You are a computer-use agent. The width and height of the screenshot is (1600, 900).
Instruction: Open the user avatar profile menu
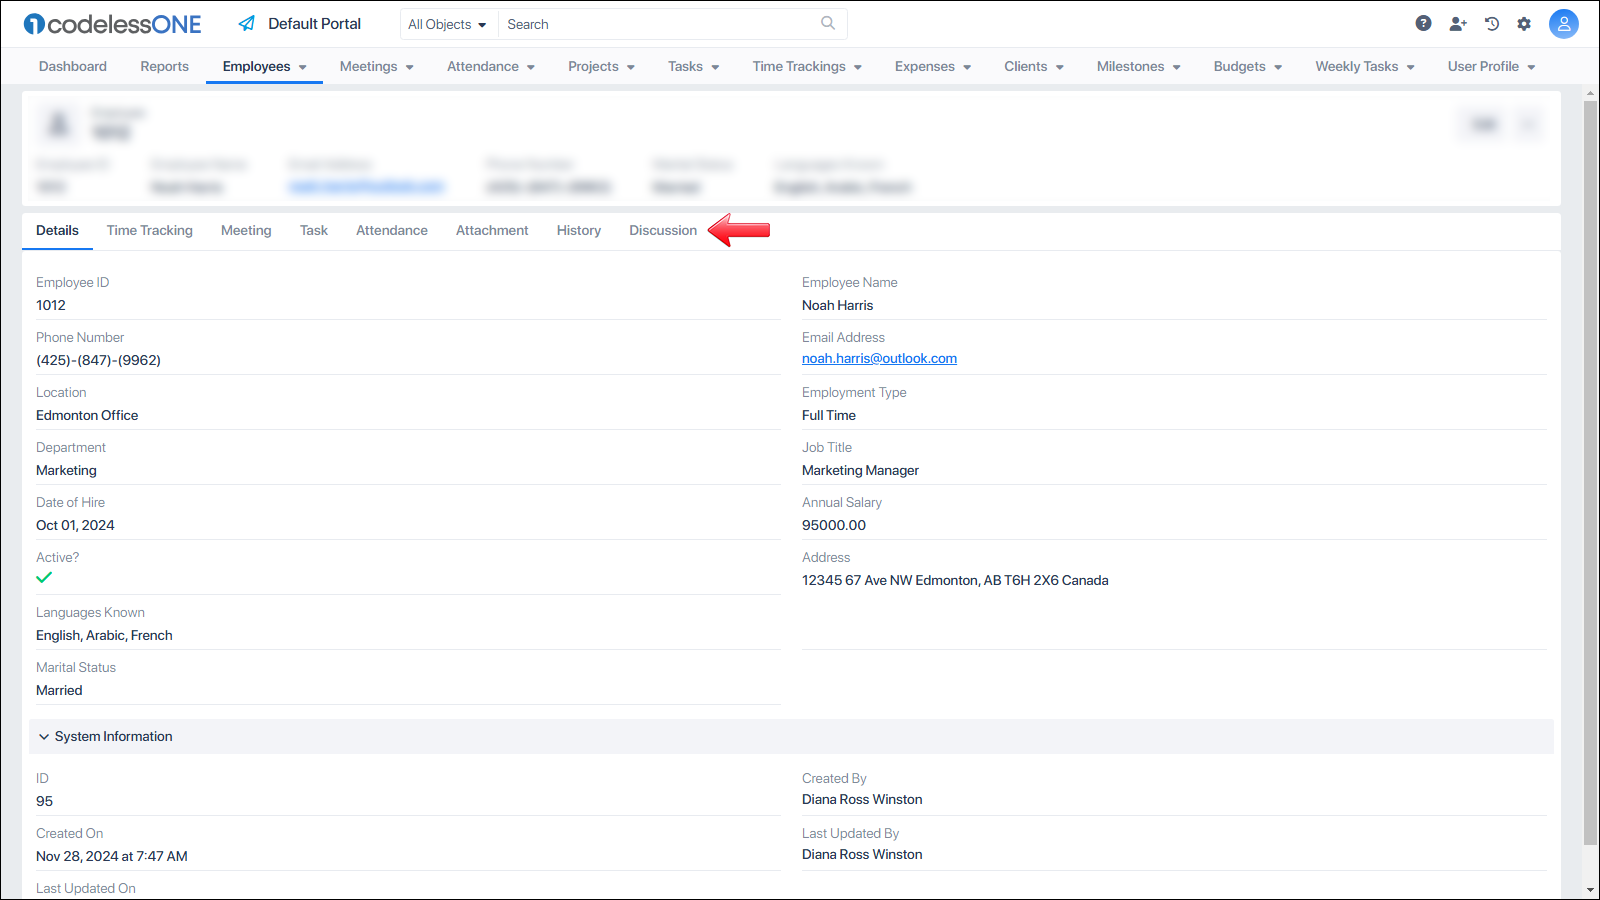click(1564, 23)
